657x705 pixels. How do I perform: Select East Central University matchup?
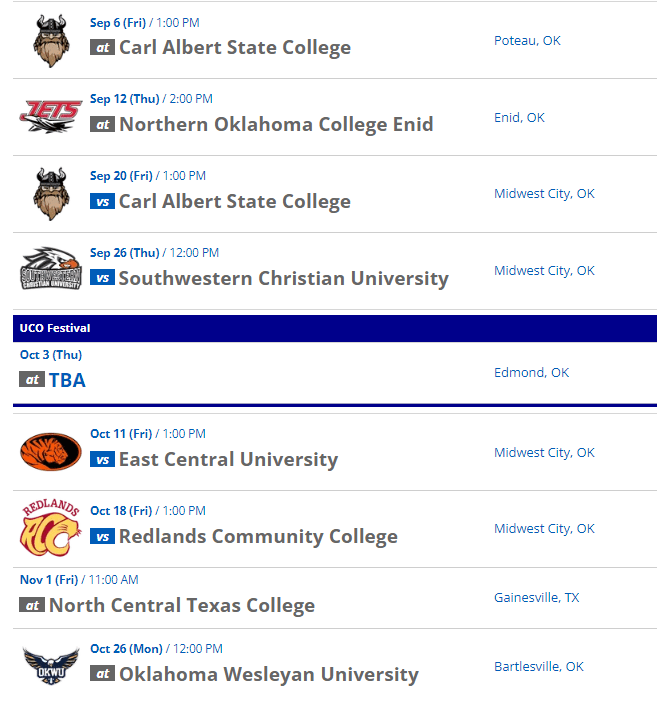pyautogui.click(x=228, y=460)
